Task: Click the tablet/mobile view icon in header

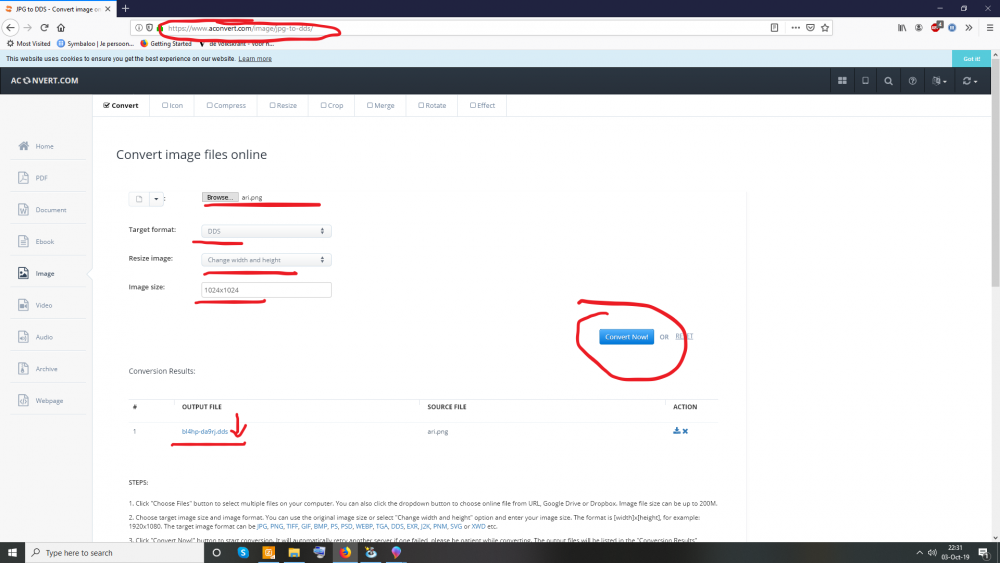Action: [x=865, y=81]
